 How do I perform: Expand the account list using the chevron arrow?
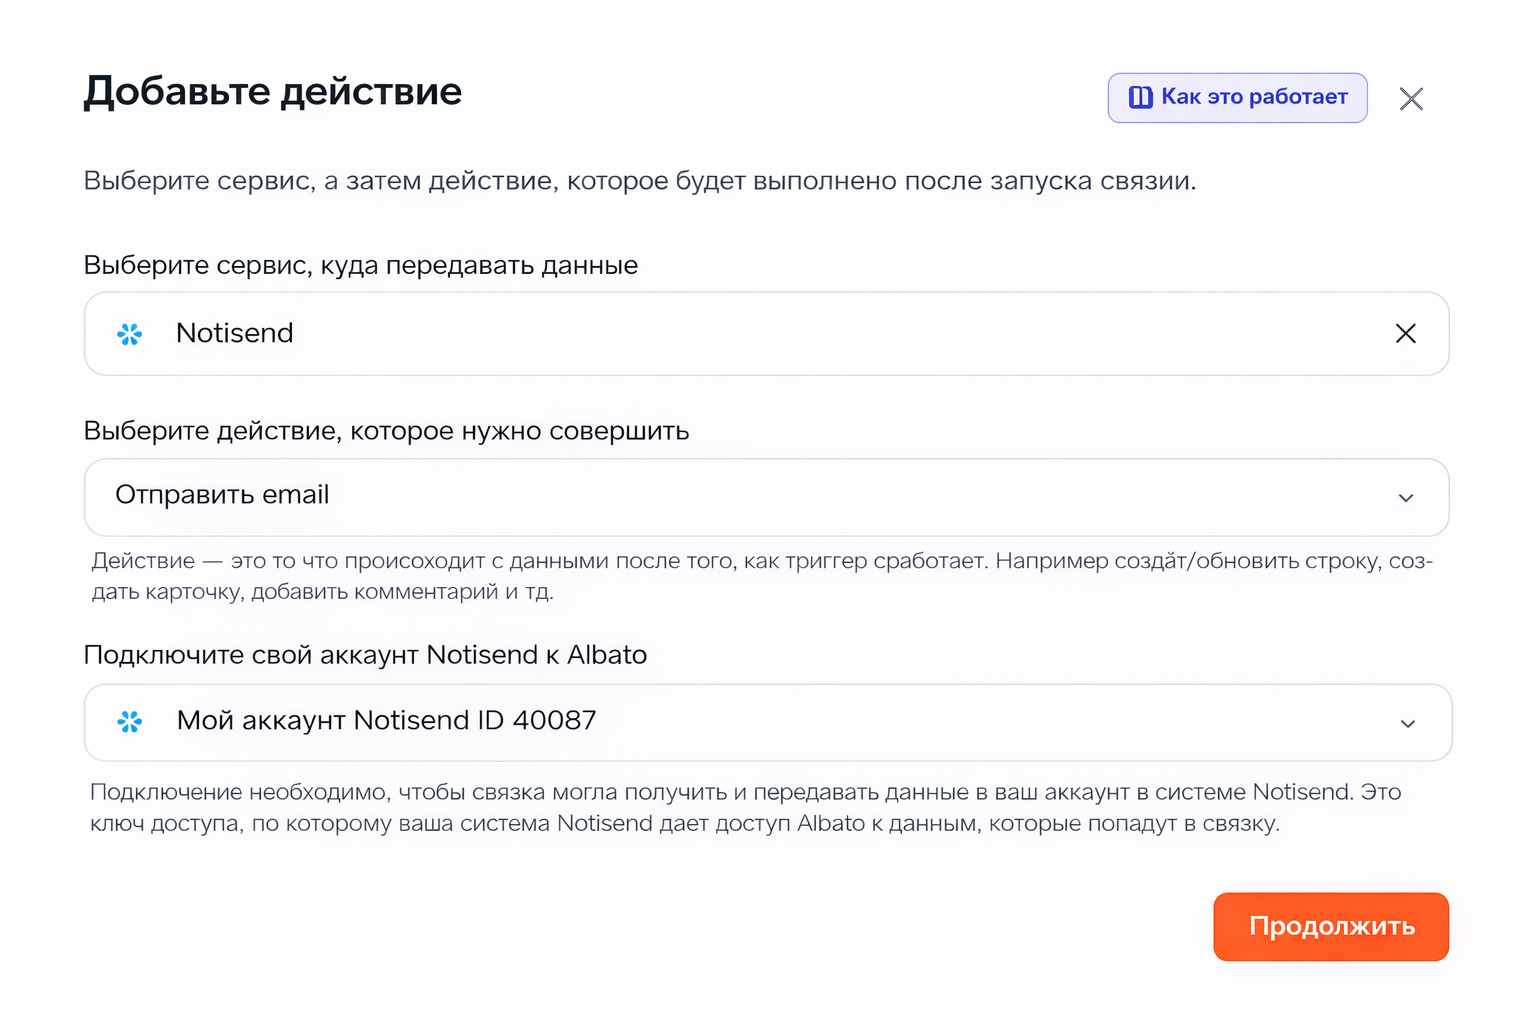click(x=1407, y=724)
